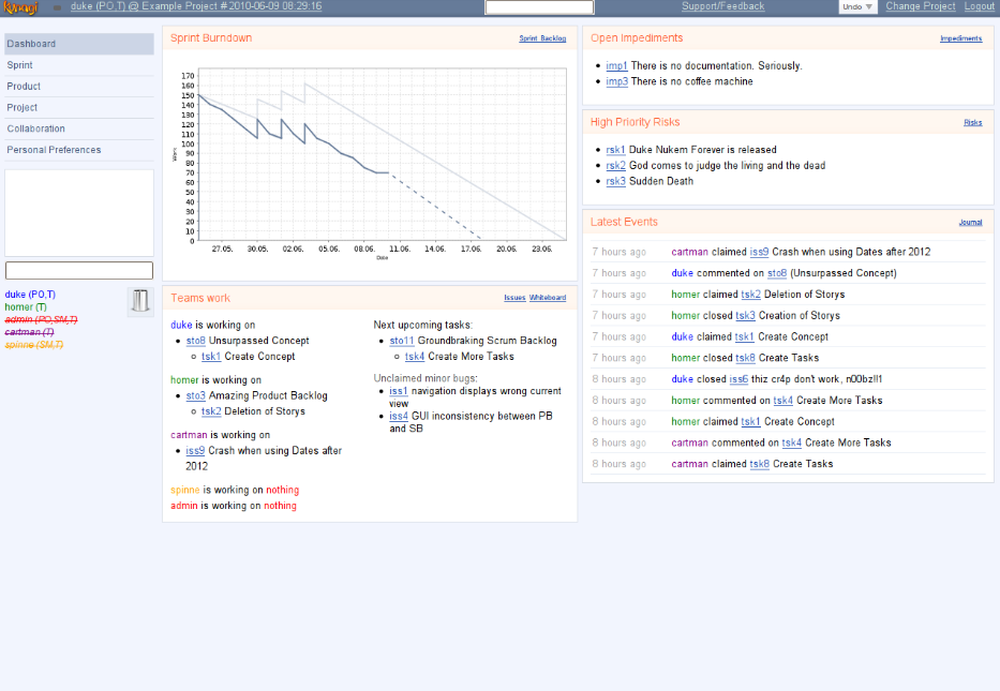
Task: Click Change Project in the top bar
Action: 919,6
